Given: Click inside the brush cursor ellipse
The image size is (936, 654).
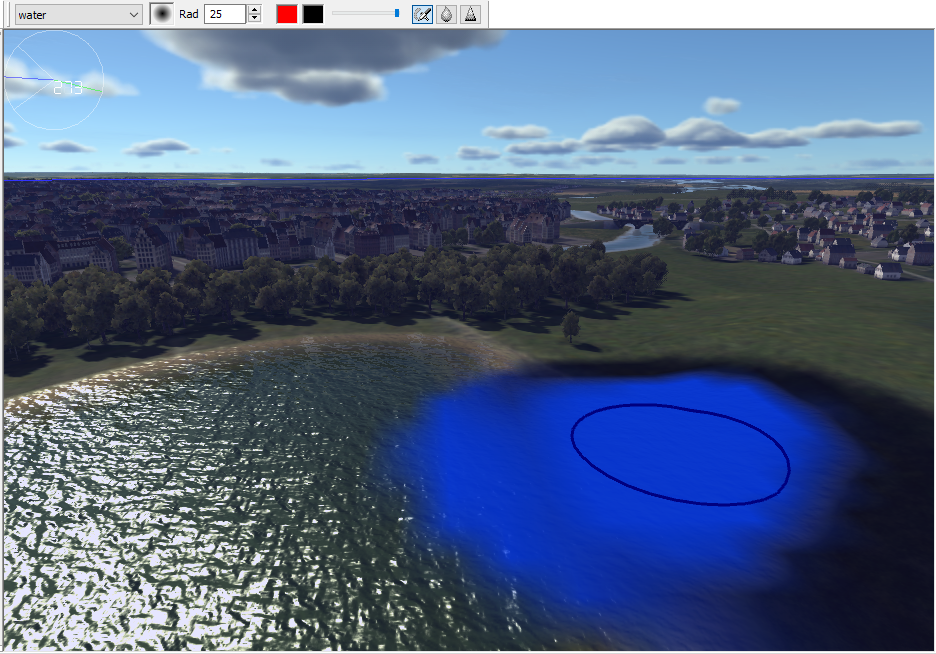Looking at the screenshot, I should point(681,454).
